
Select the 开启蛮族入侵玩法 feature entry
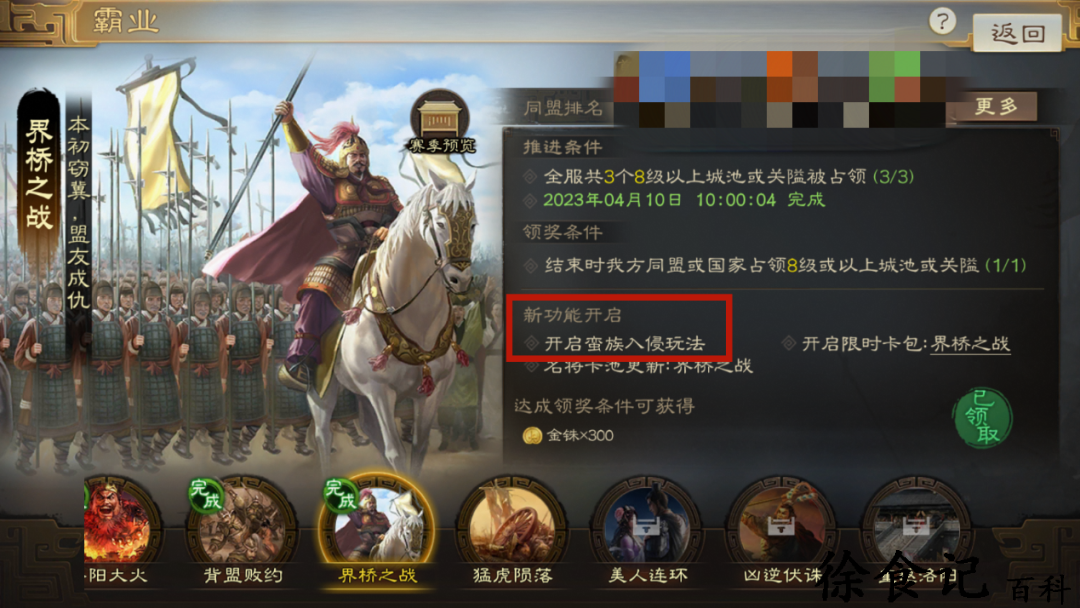[x=625, y=344]
